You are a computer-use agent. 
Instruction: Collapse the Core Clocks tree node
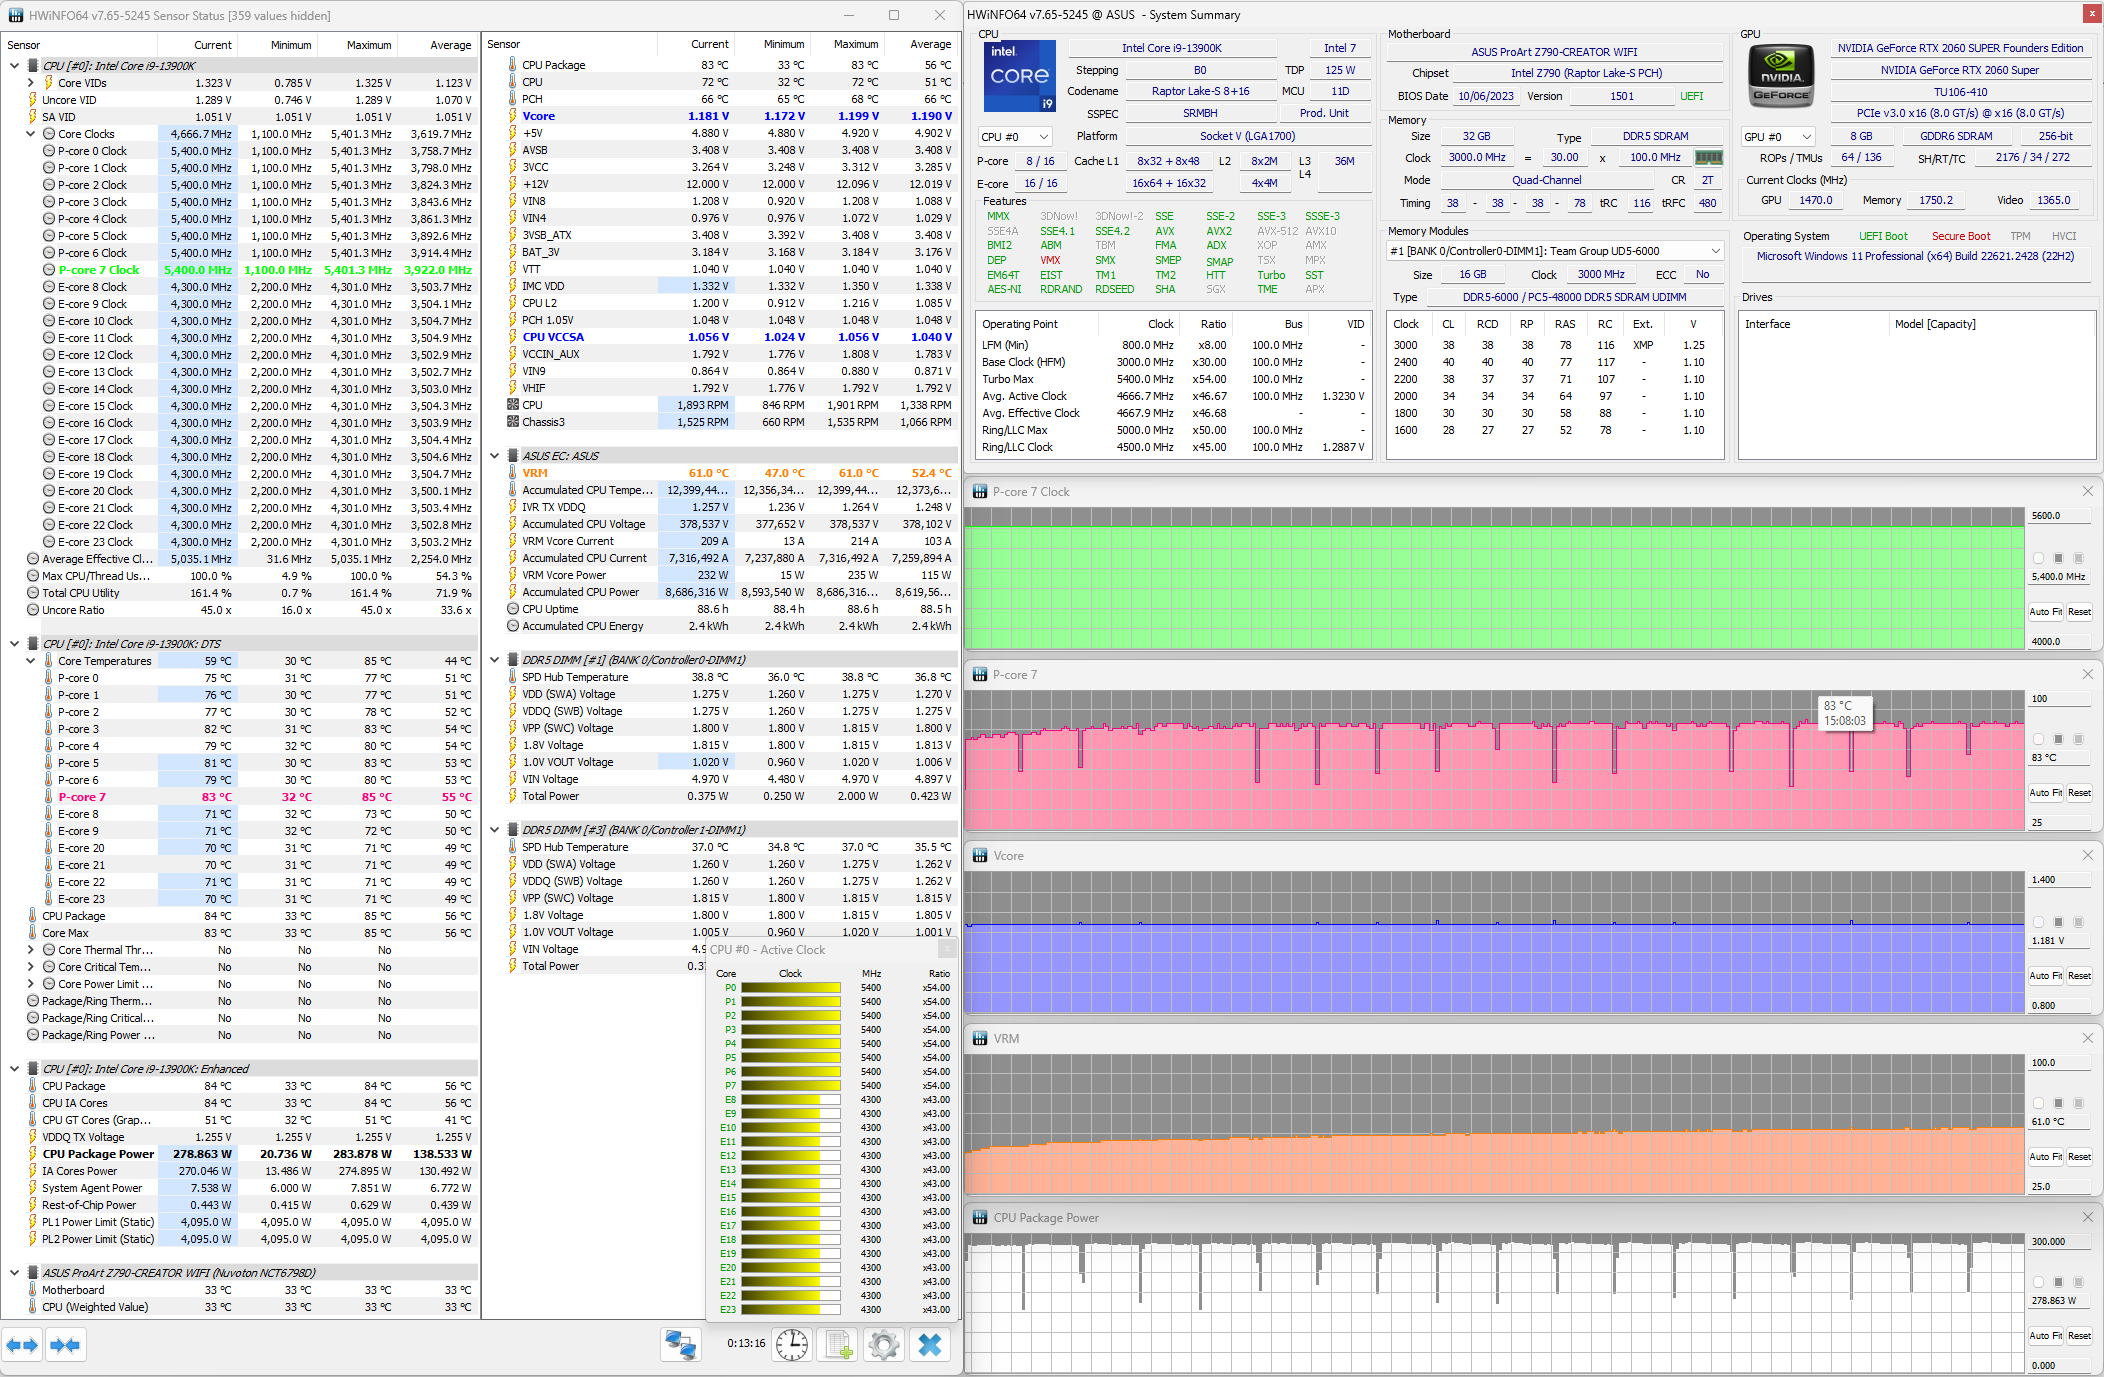[31, 134]
